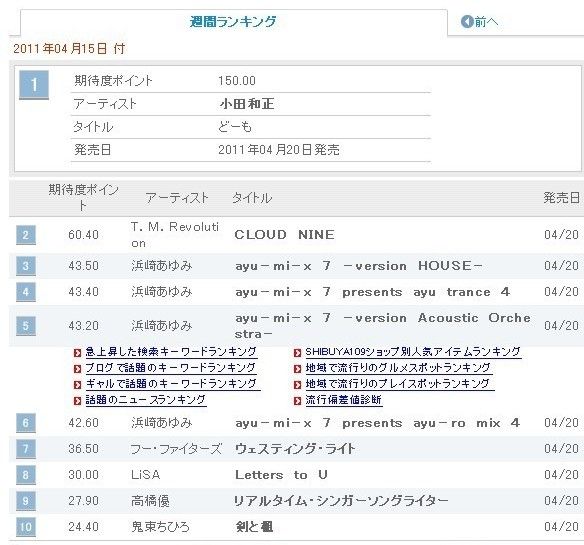Open ギャルで話題のキーワードランキング link
Screen dimensions: 584x545
(x=171, y=384)
